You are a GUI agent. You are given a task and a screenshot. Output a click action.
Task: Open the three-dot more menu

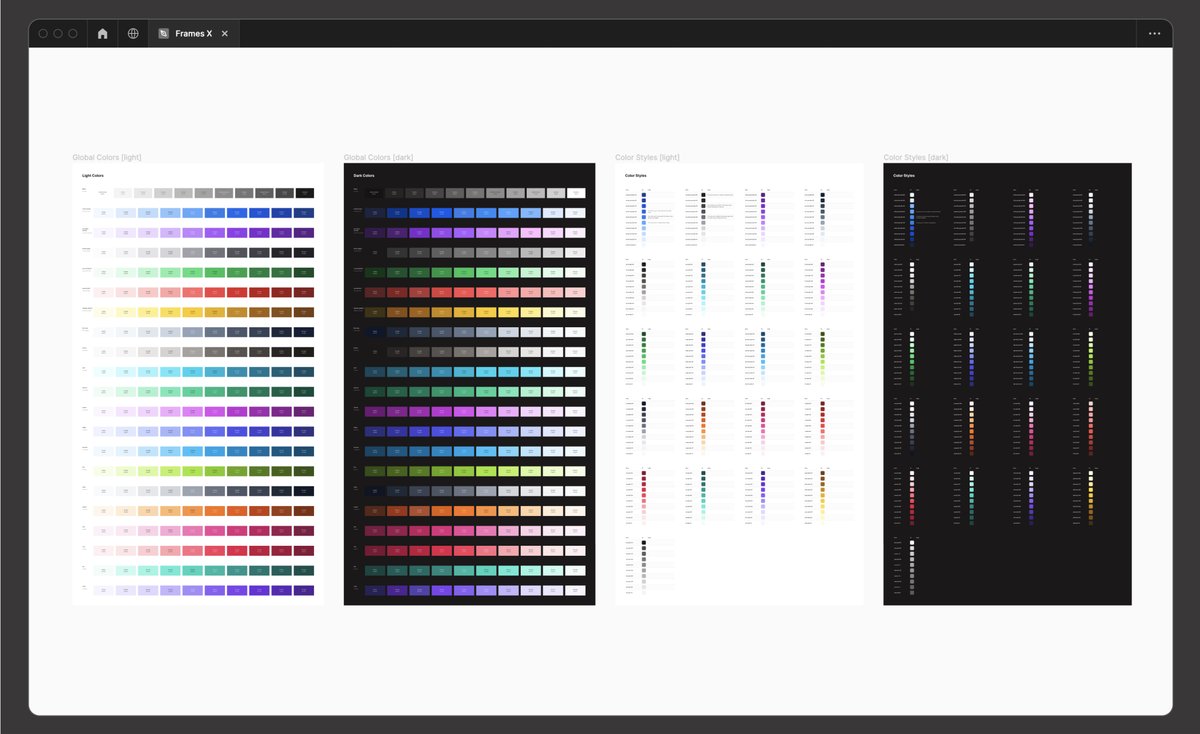pyautogui.click(x=1155, y=33)
